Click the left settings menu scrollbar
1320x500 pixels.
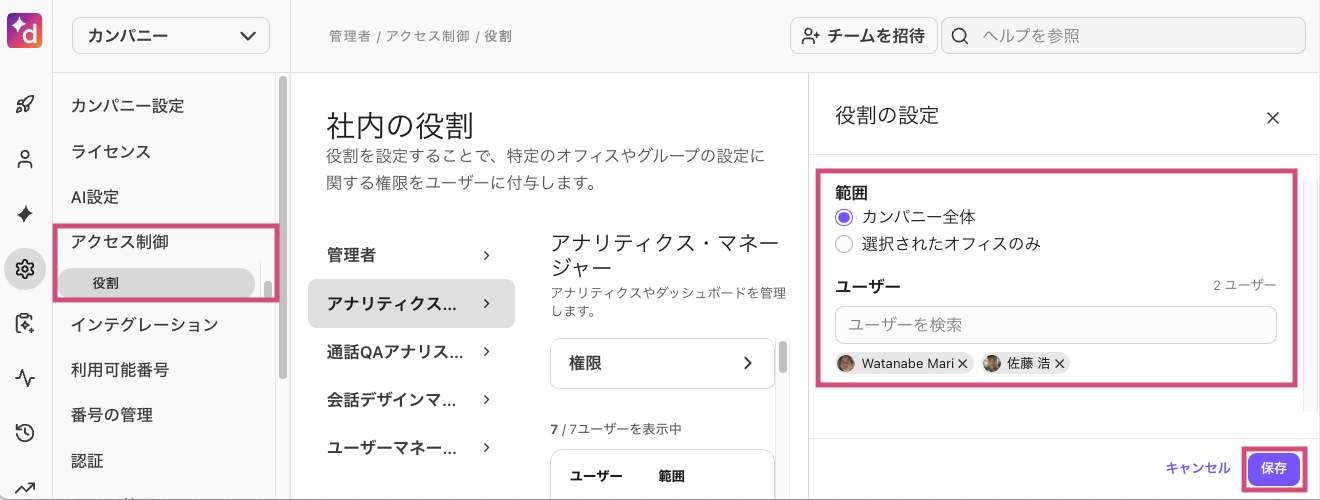pos(283,227)
